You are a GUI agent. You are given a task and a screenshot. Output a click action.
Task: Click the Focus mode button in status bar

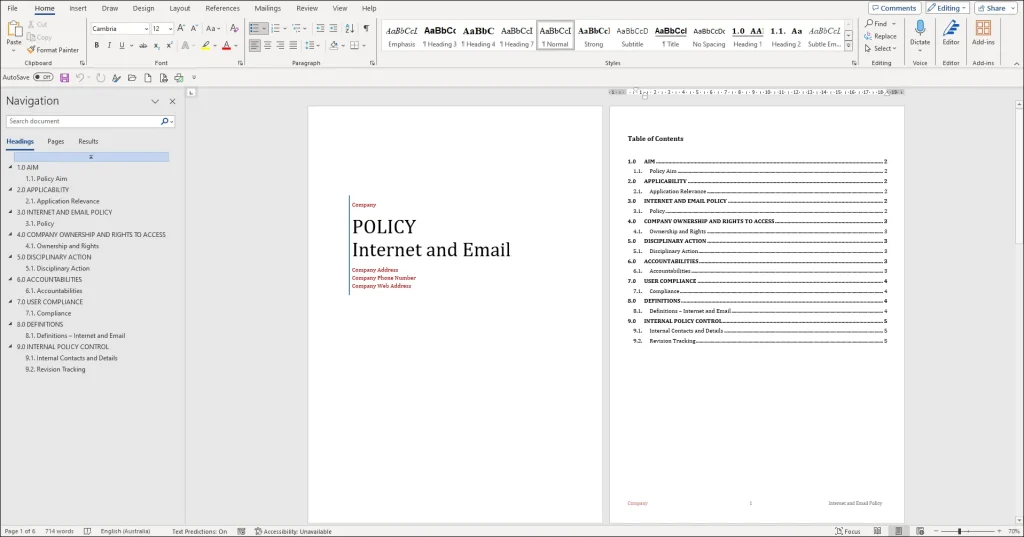(x=848, y=531)
